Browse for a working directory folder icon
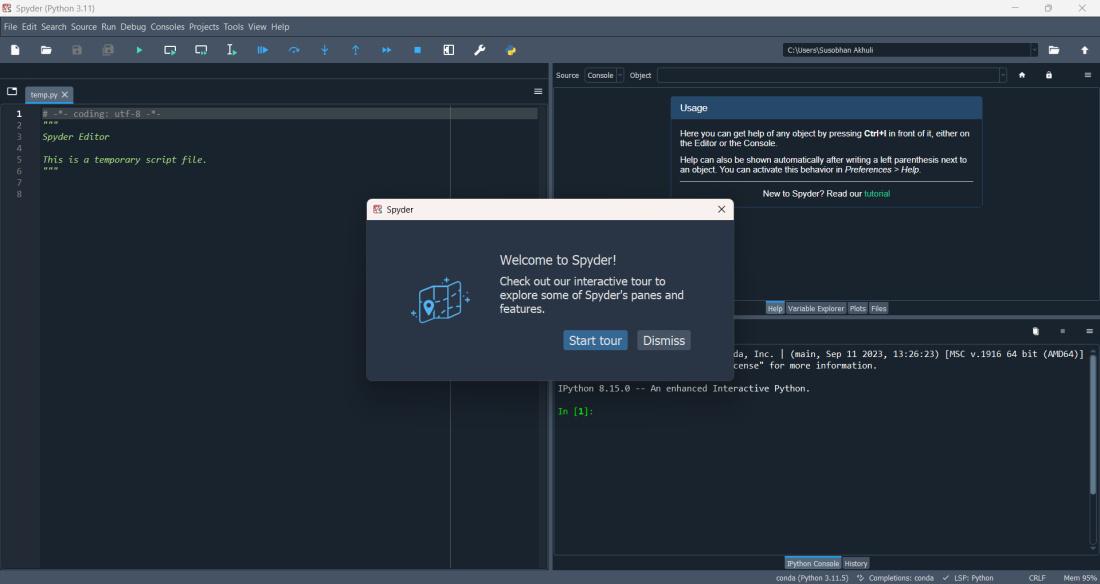The height and width of the screenshot is (584, 1100). coord(1054,50)
